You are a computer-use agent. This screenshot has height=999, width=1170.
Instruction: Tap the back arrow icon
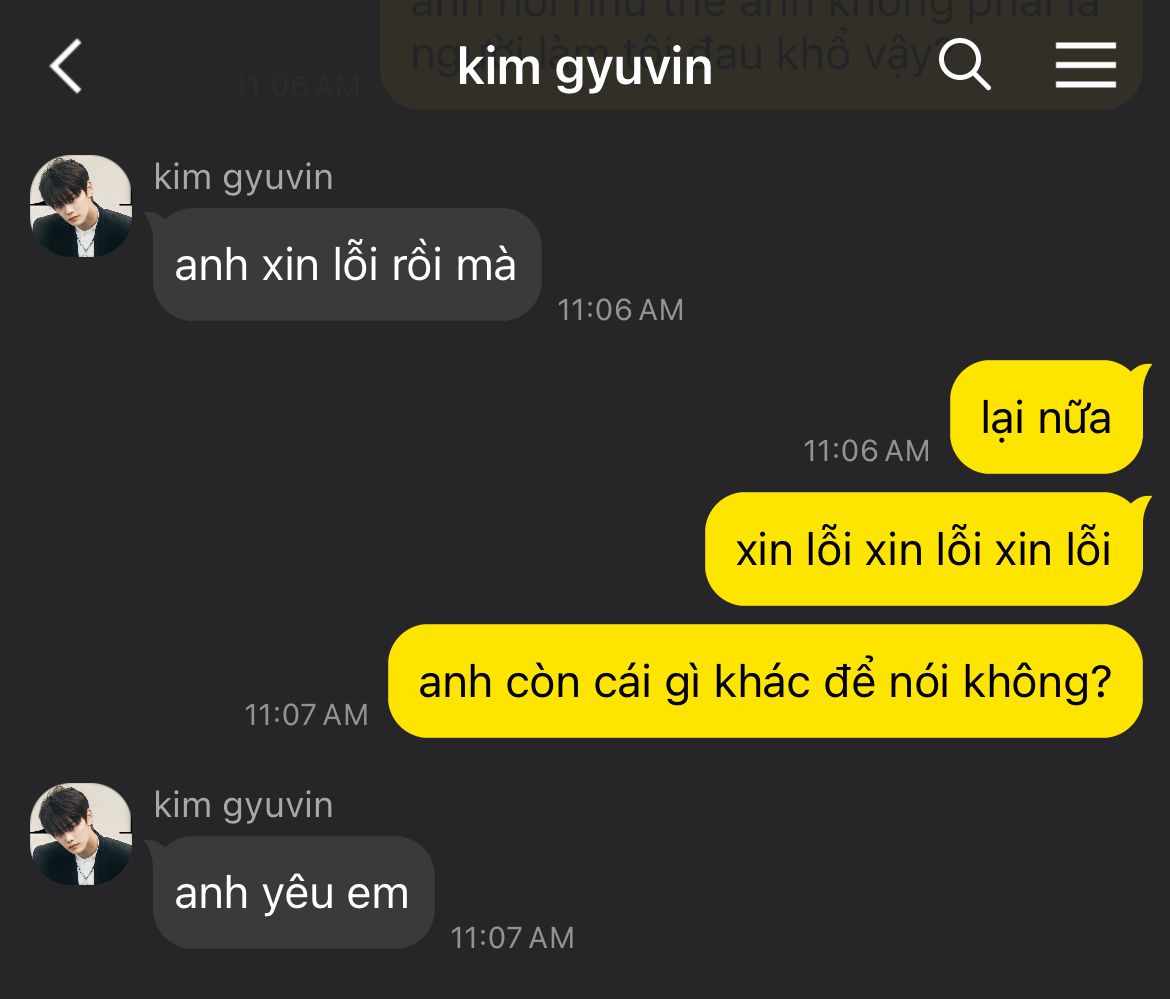pyautogui.click(x=66, y=66)
